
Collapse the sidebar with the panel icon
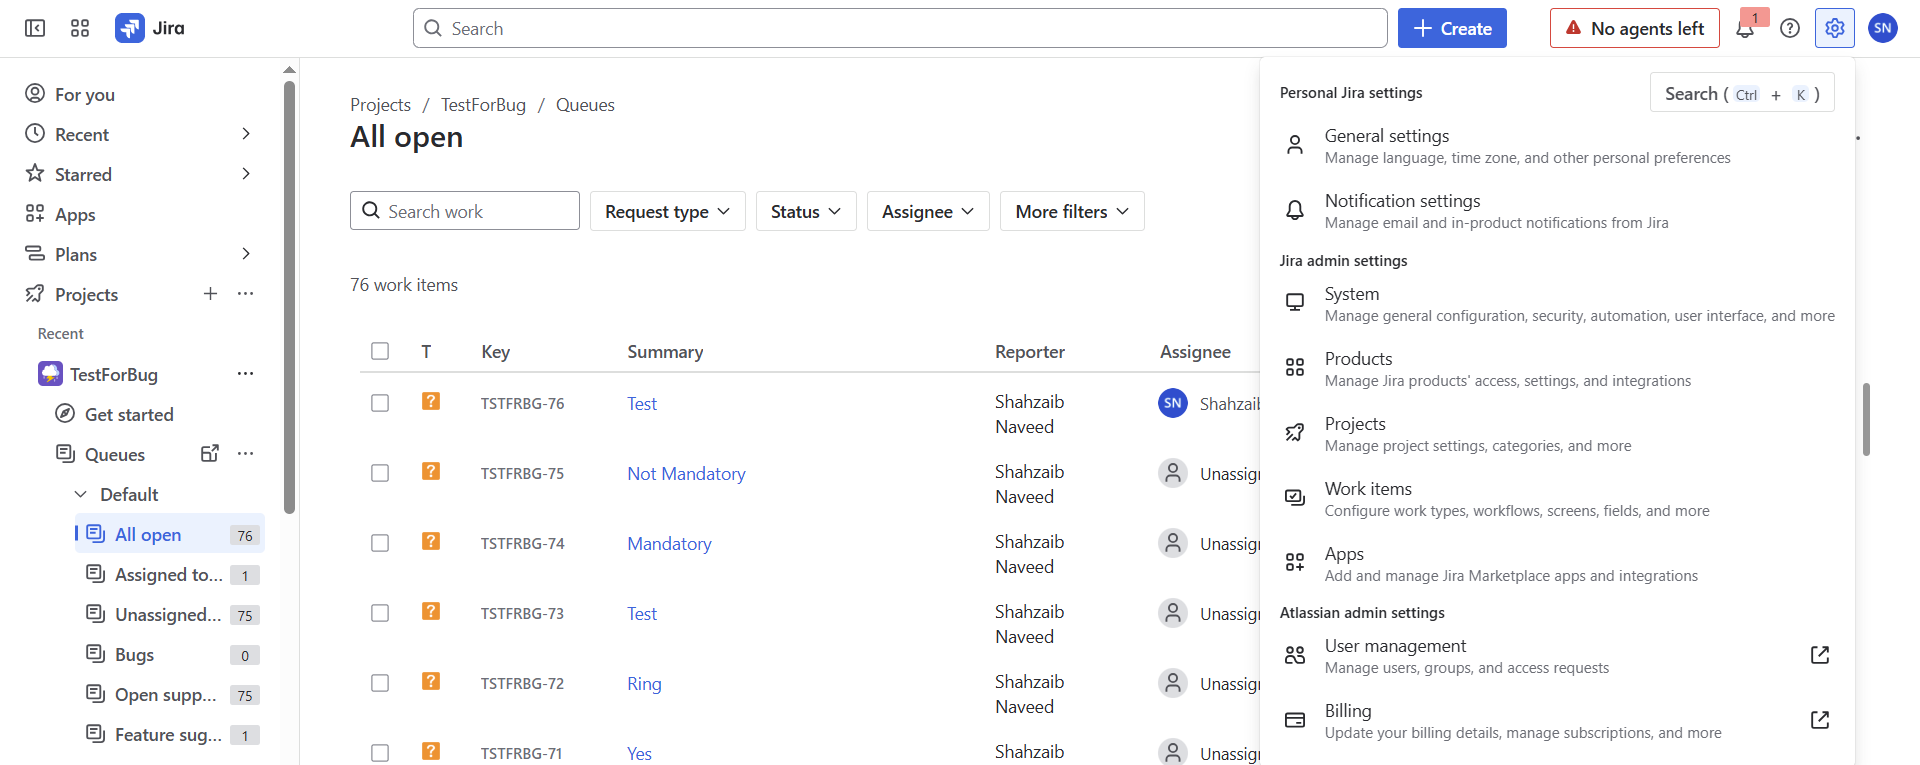click(x=35, y=28)
